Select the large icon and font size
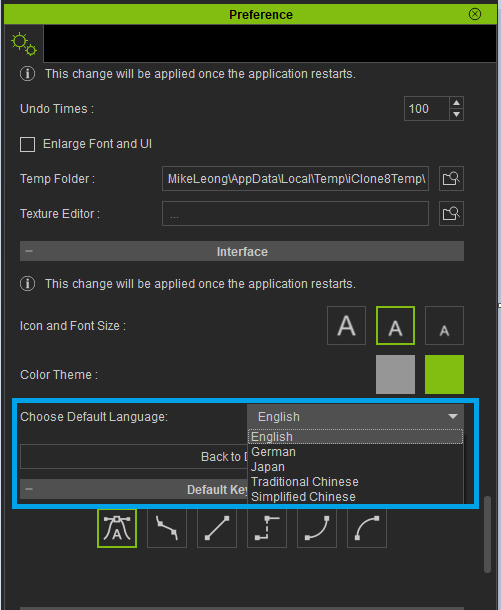Viewport: 501px width, 610px height. click(346, 325)
